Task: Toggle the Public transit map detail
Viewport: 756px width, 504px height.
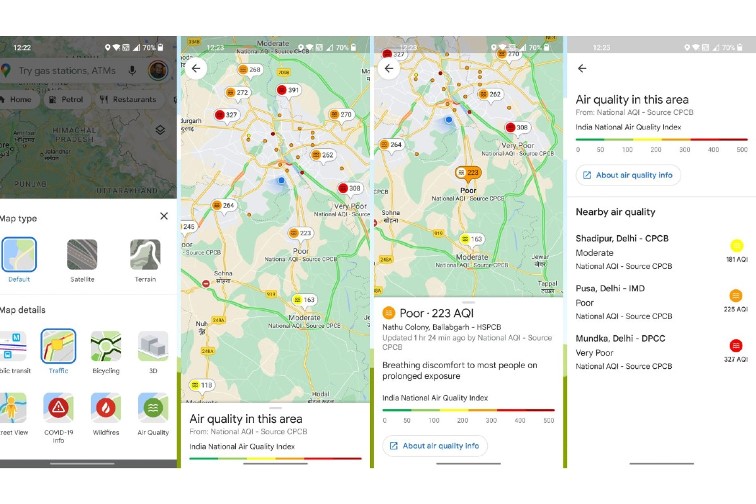Action: (x=14, y=352)
